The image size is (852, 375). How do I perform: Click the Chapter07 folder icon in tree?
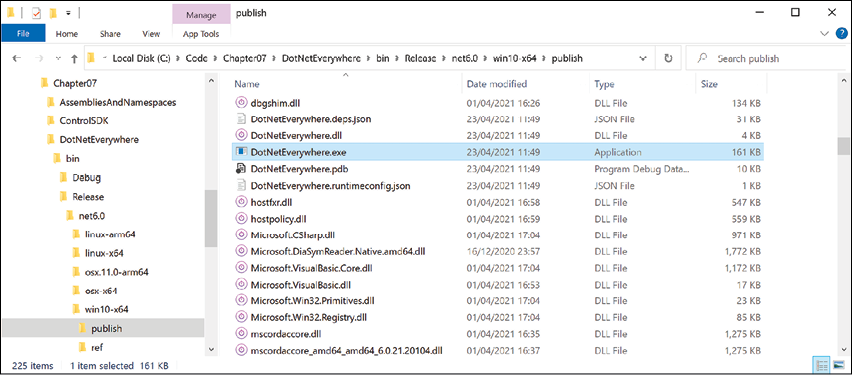(45, 83)
